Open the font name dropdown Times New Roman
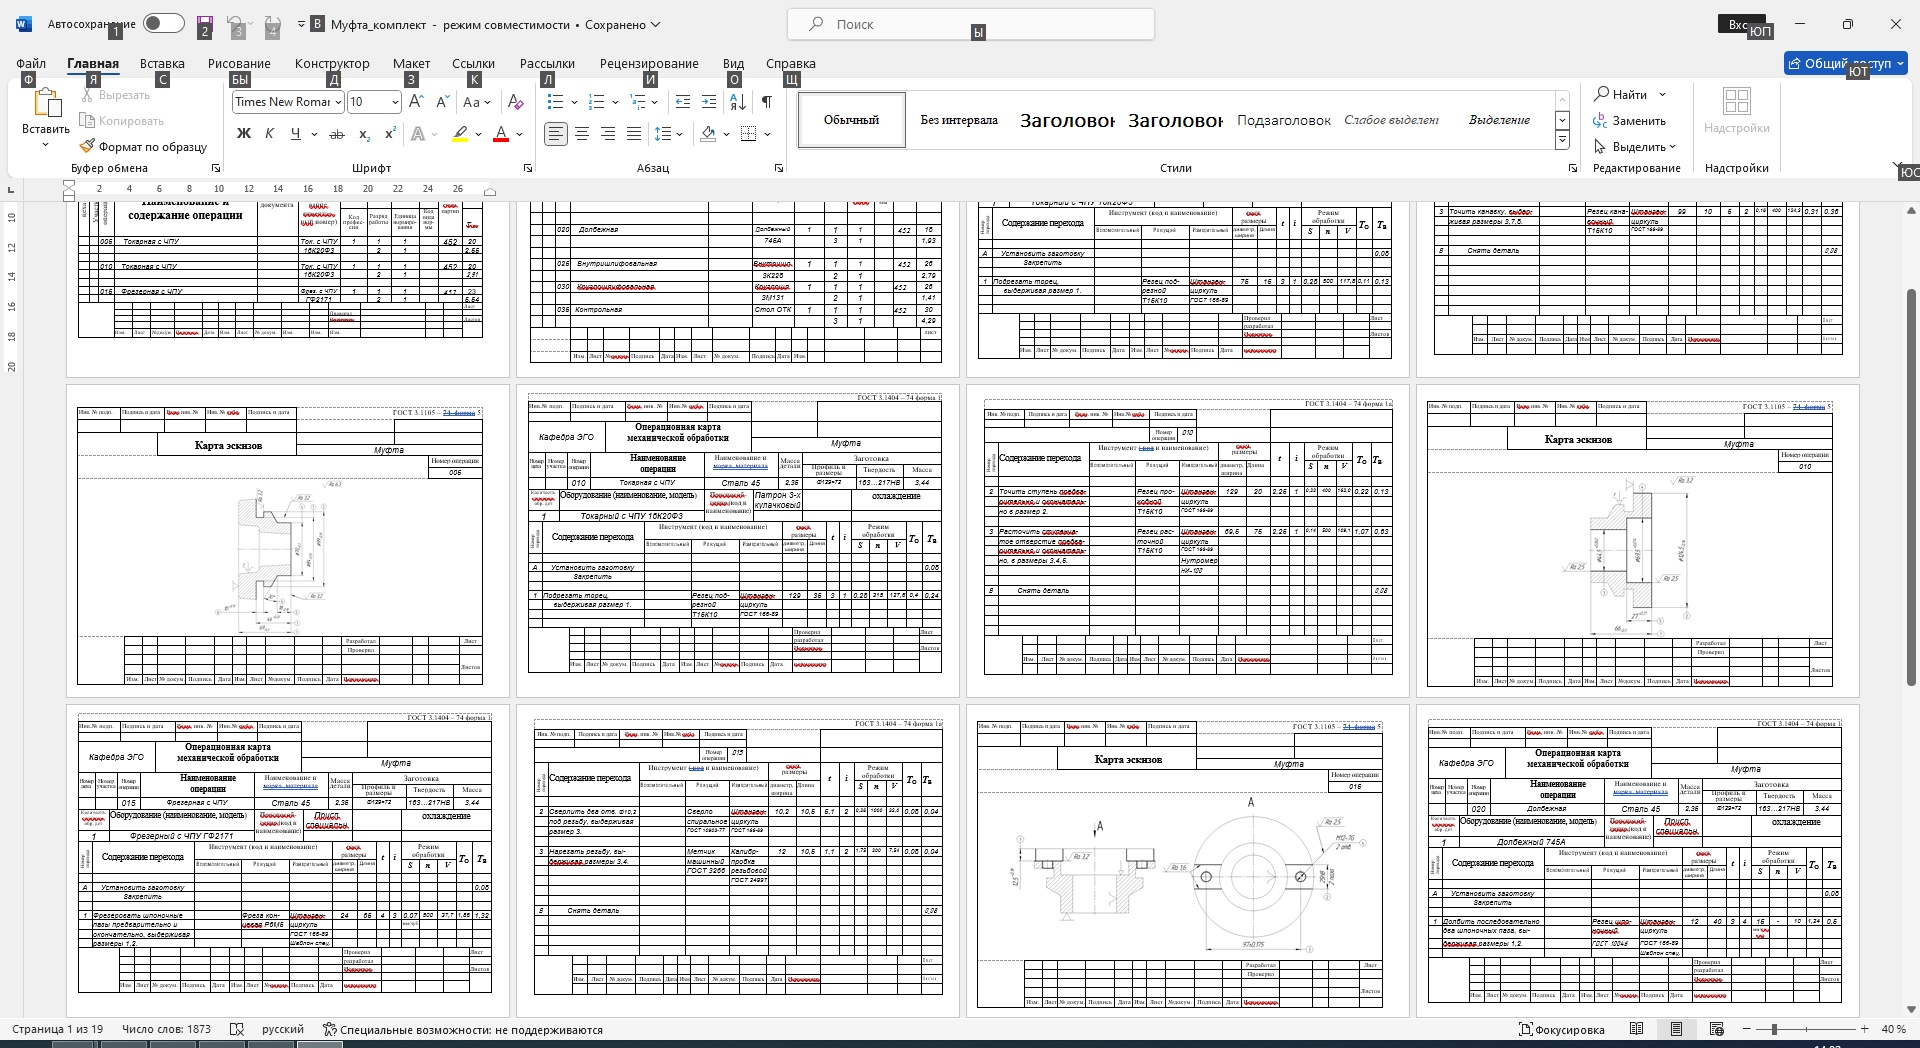Screen dimensions: 1920x1048 point(338,102)
